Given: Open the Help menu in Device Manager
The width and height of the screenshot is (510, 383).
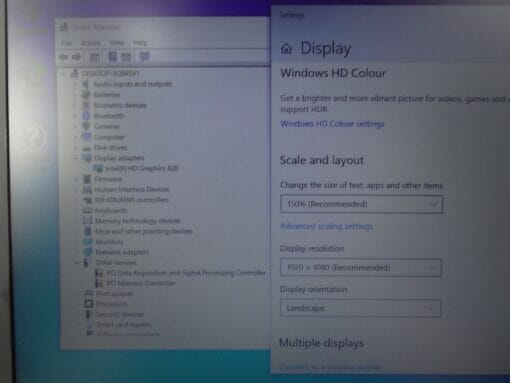Looking at the screenshot, I should coord(140,43).
